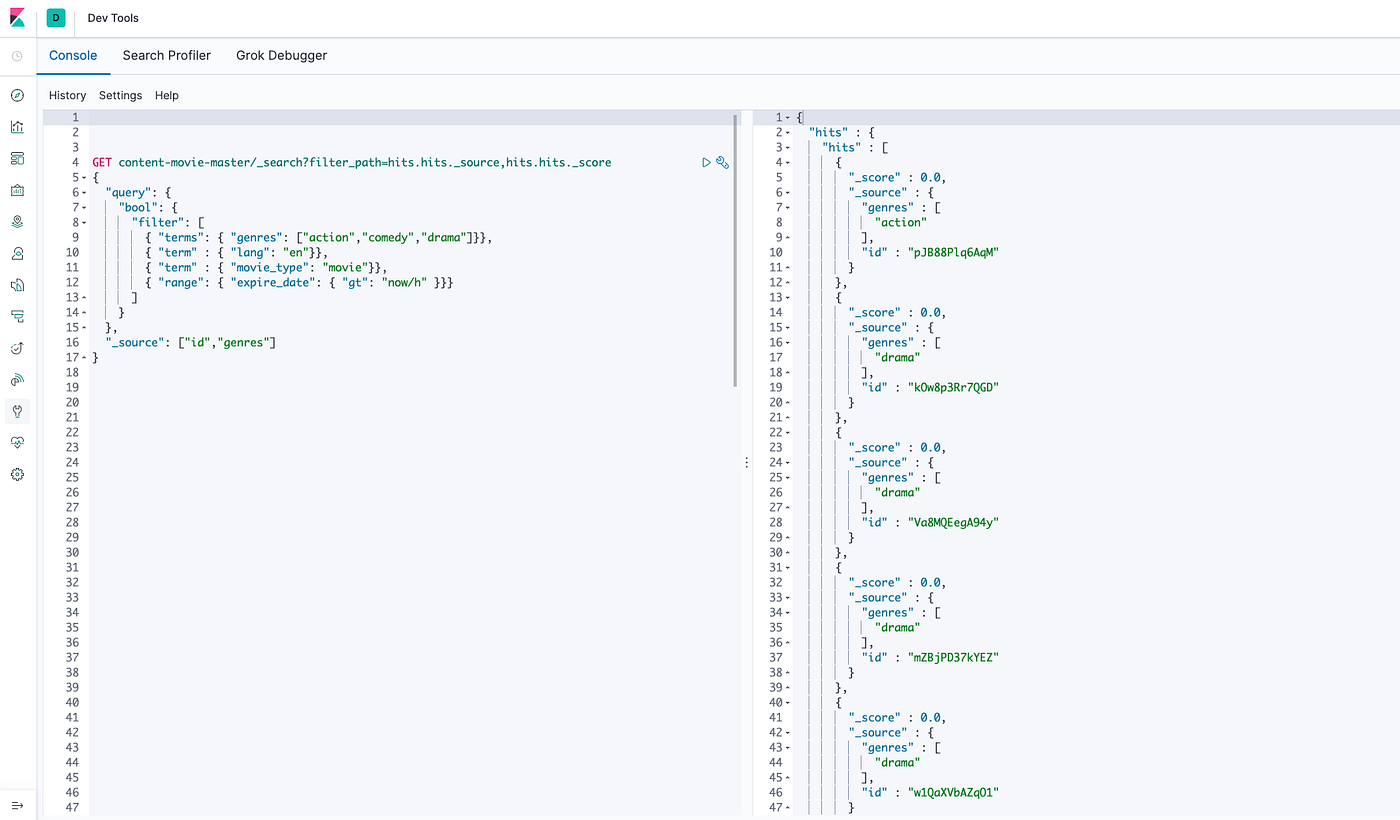Collapse "bool" fold at editor line 7

click(84, 208)
